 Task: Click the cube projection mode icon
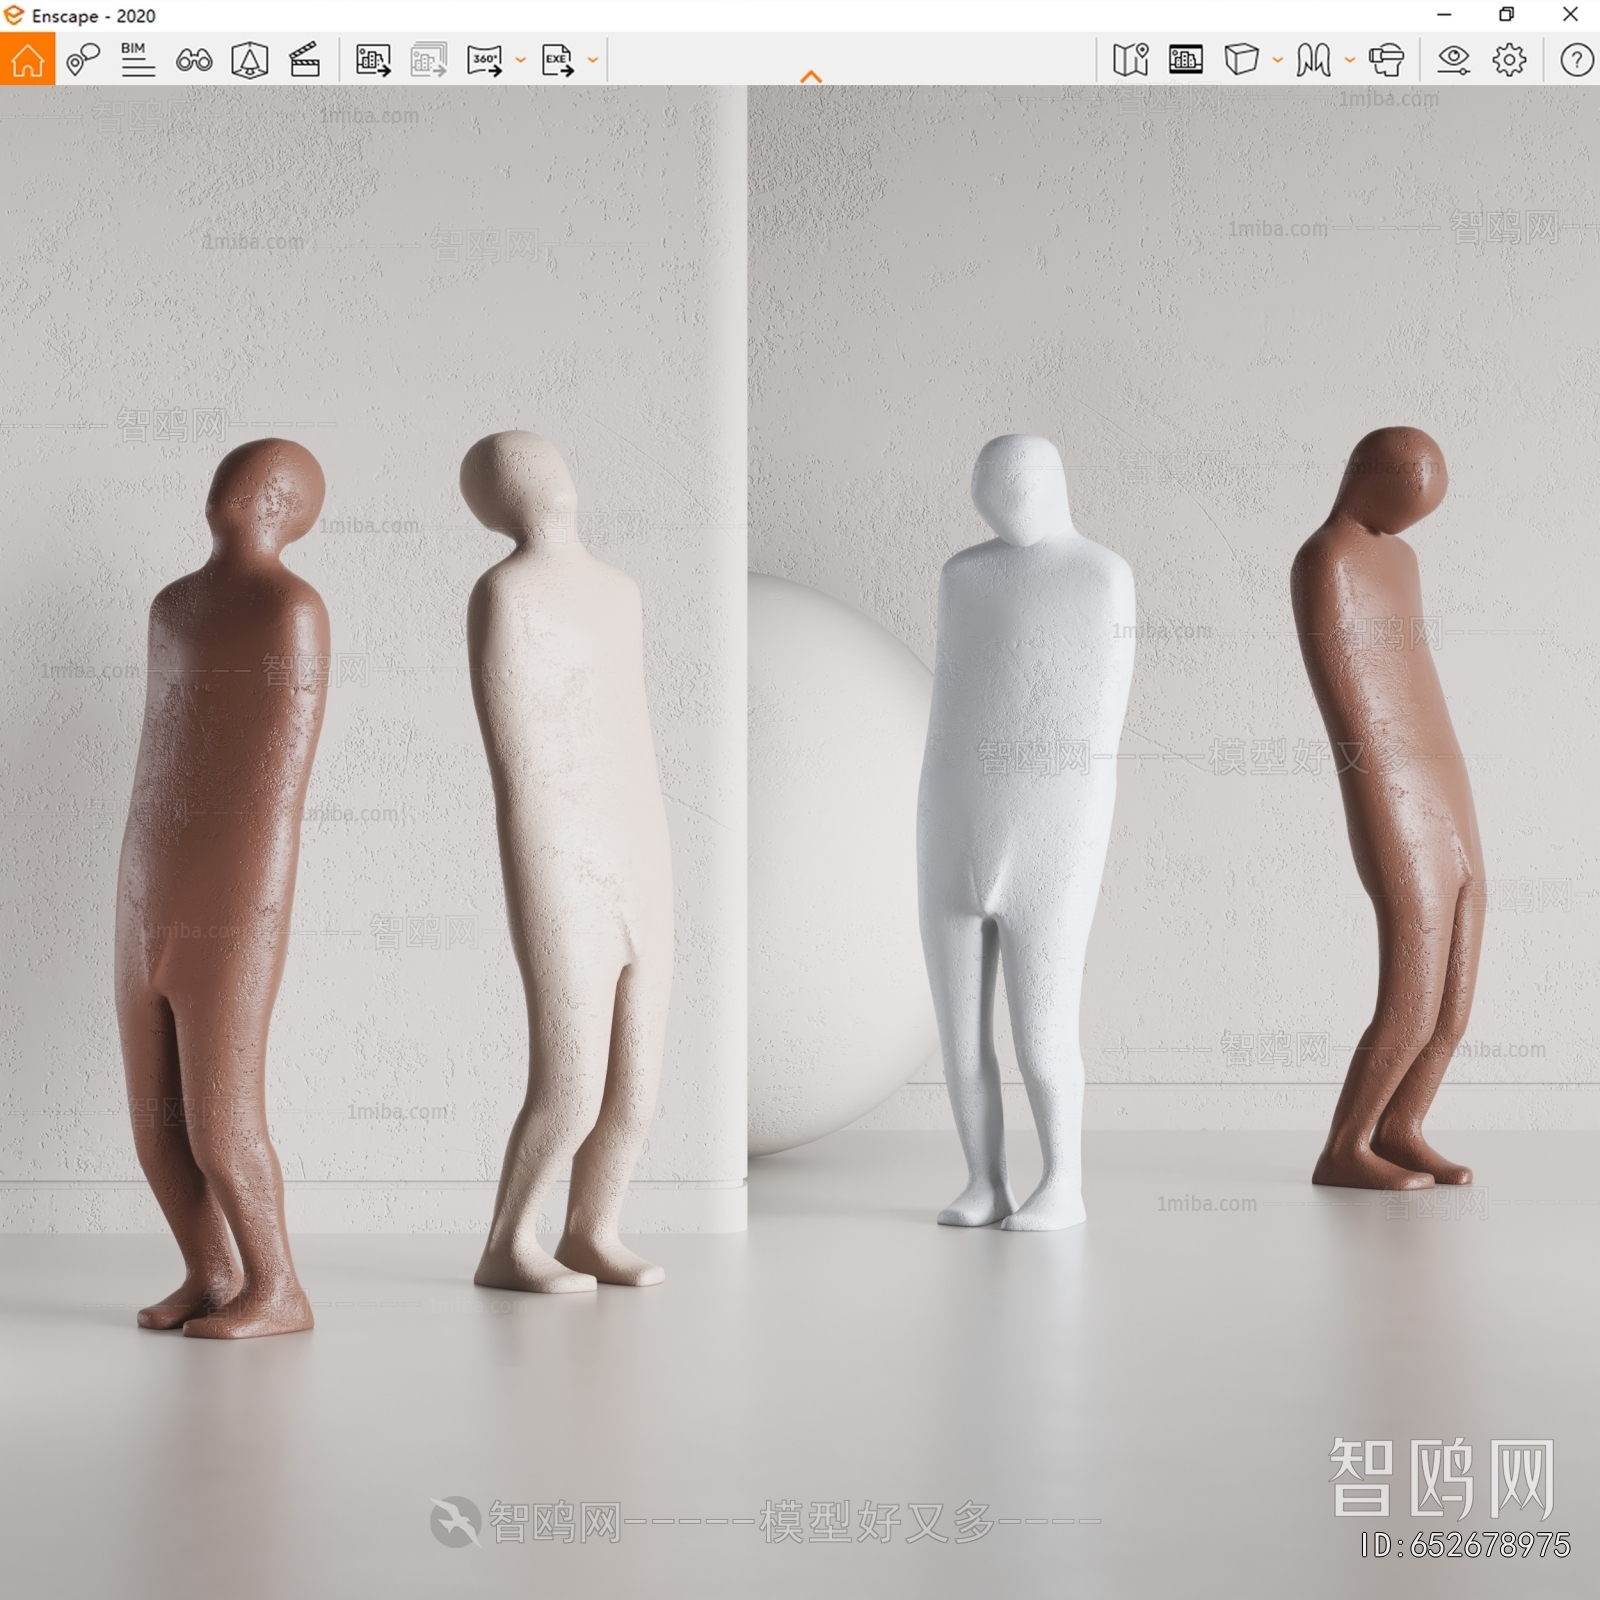point(1241,60)
